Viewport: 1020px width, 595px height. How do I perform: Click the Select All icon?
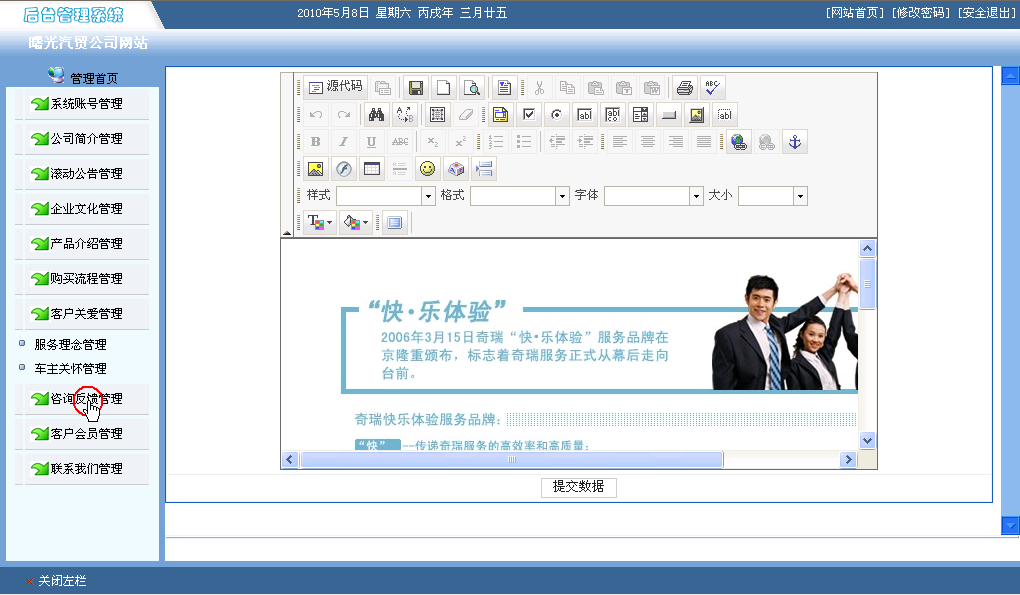click(437, 115)
